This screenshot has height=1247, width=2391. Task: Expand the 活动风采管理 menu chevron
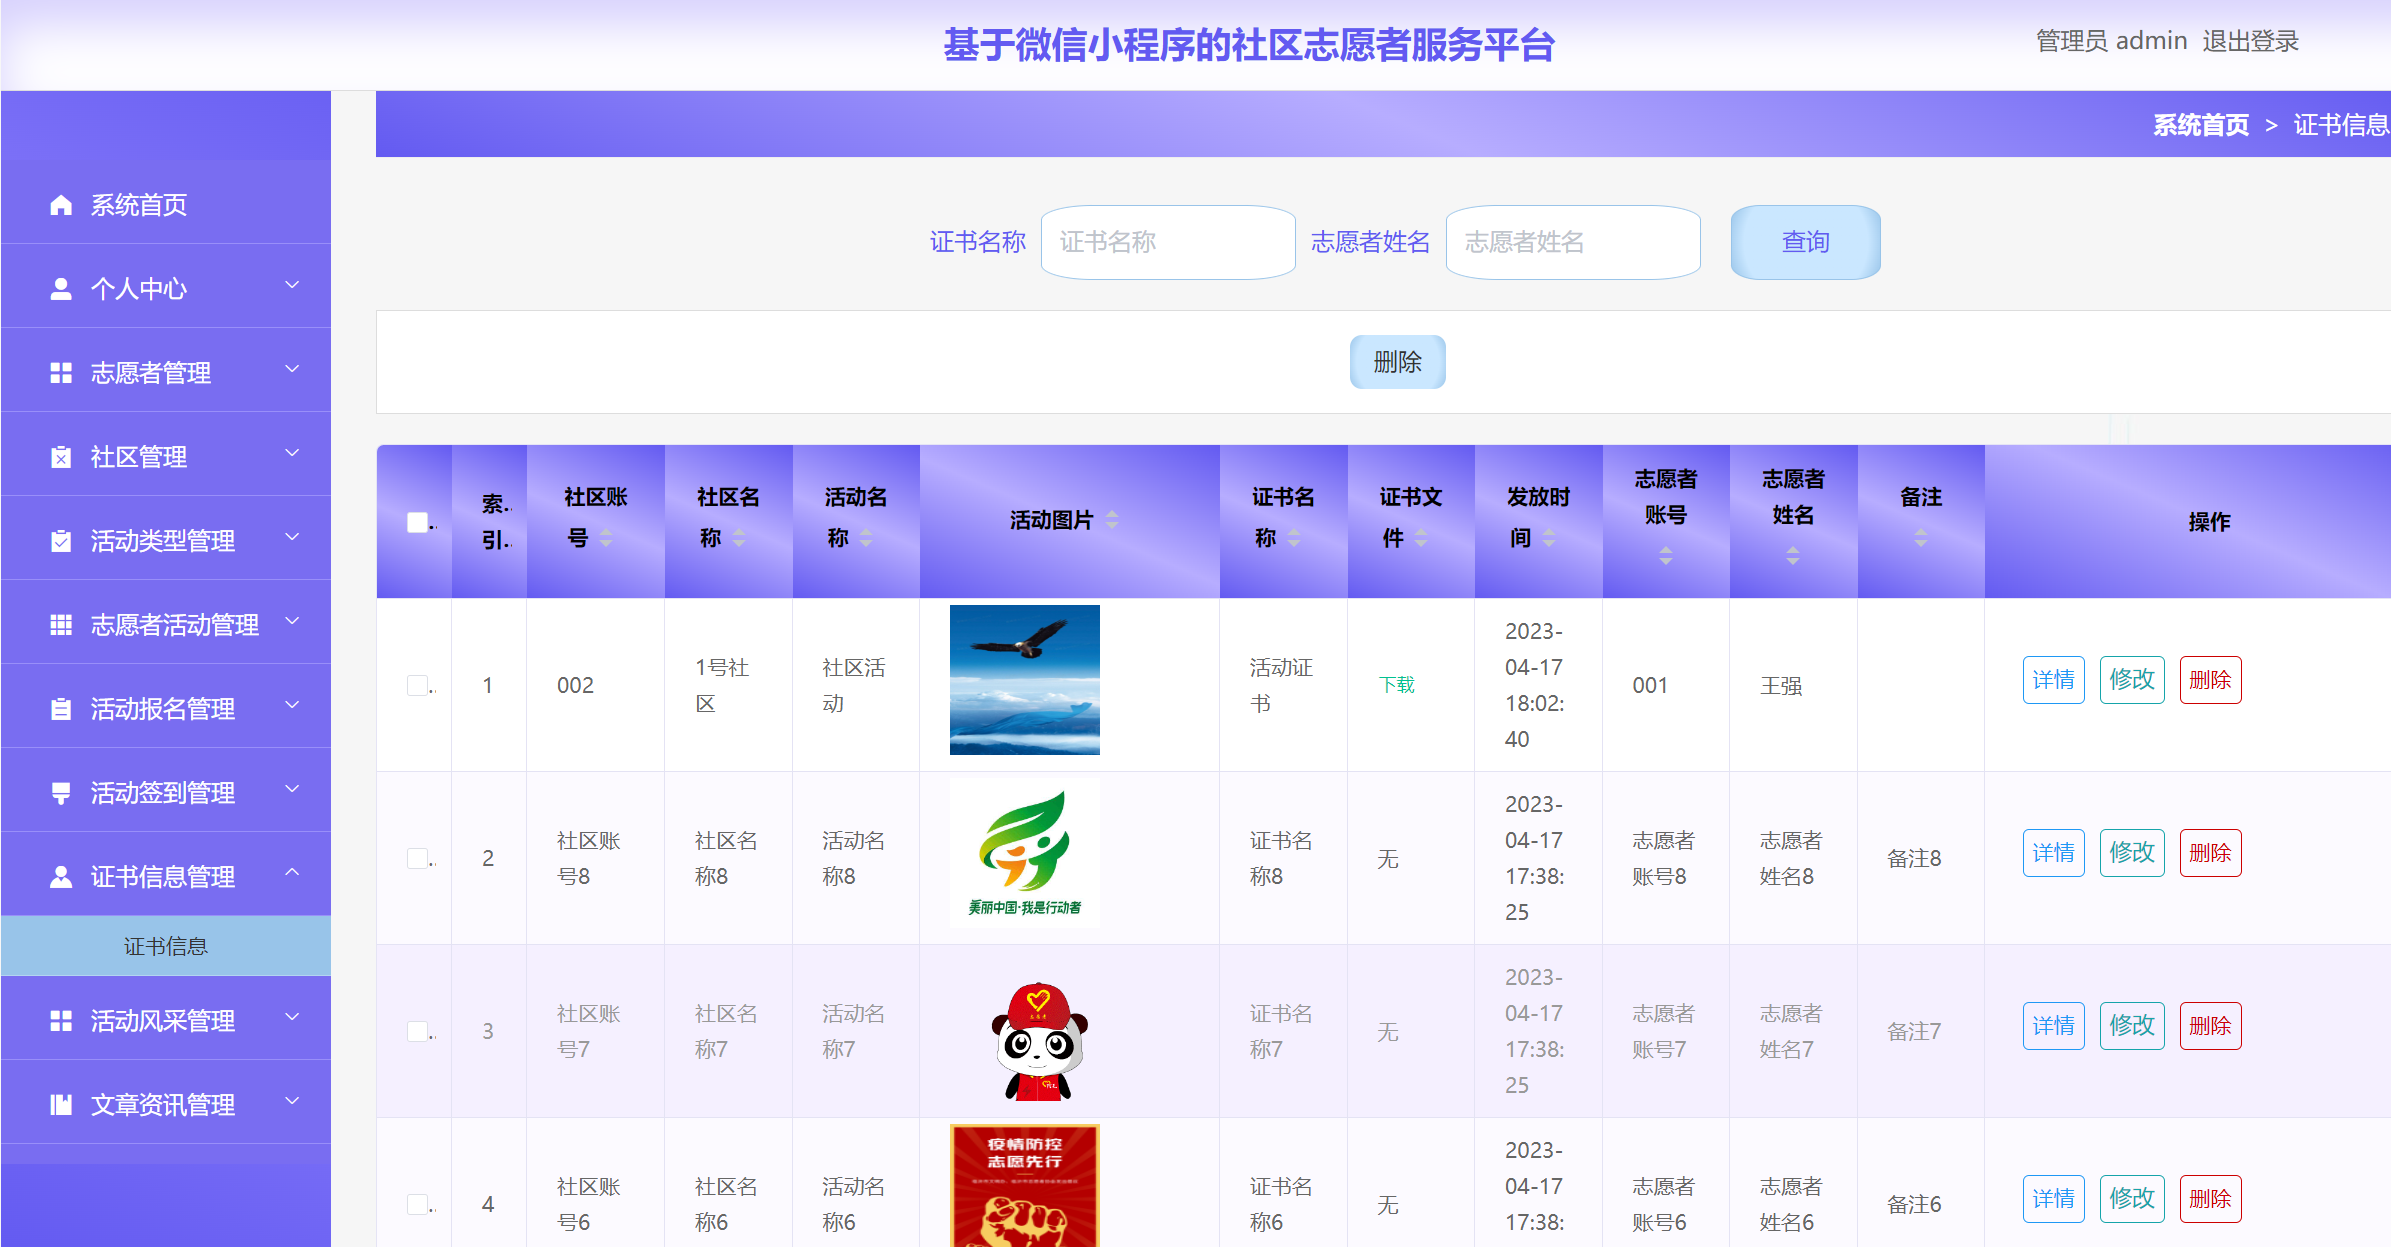coord(292,1018)
